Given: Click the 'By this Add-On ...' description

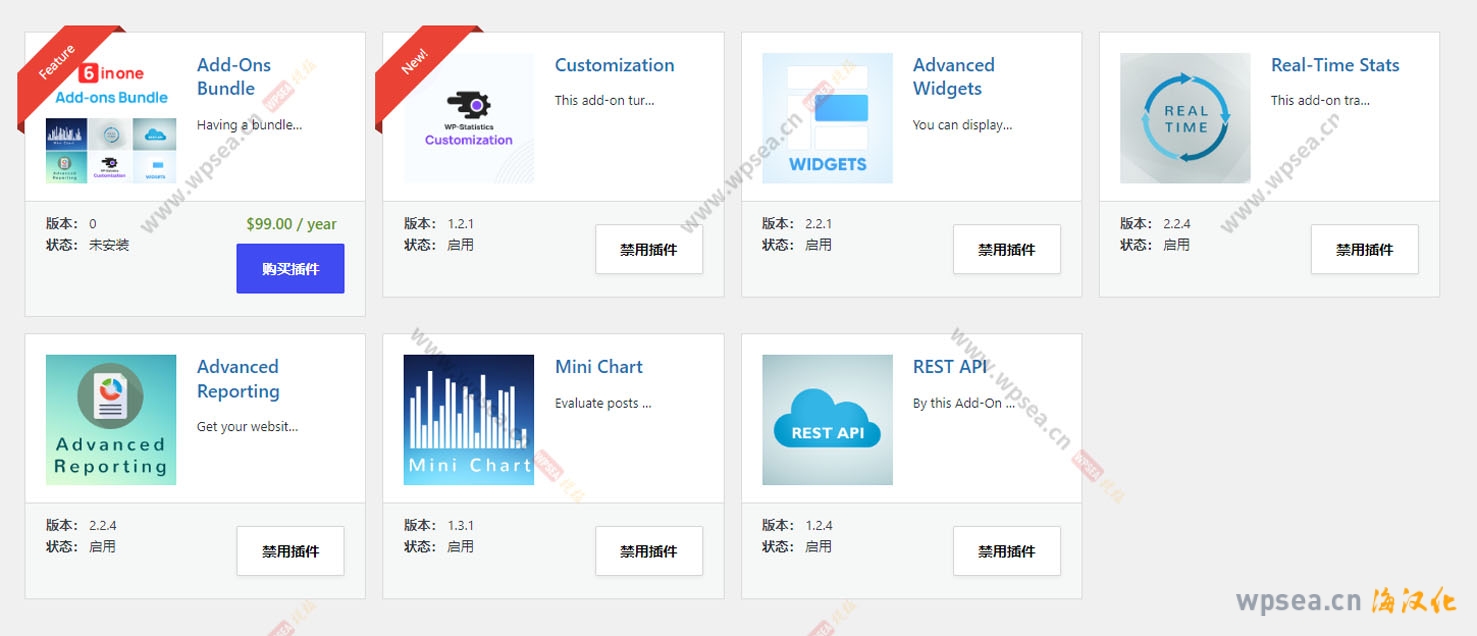Looking at the screenshot, I should point(964,403).
